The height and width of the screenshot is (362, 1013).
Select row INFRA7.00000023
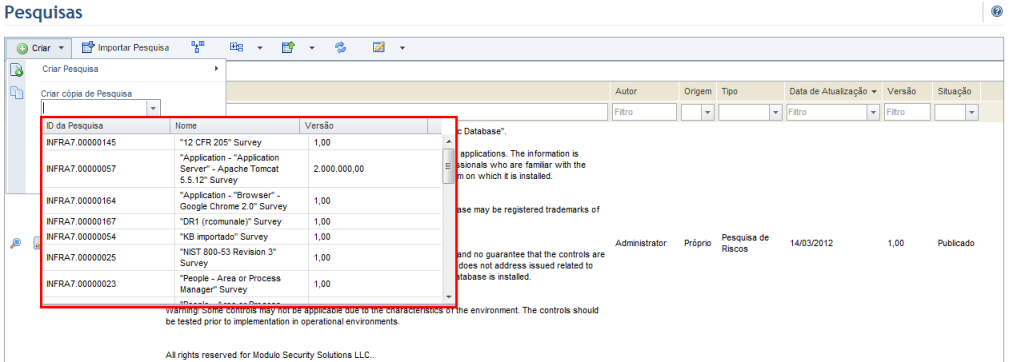[243, 284]
